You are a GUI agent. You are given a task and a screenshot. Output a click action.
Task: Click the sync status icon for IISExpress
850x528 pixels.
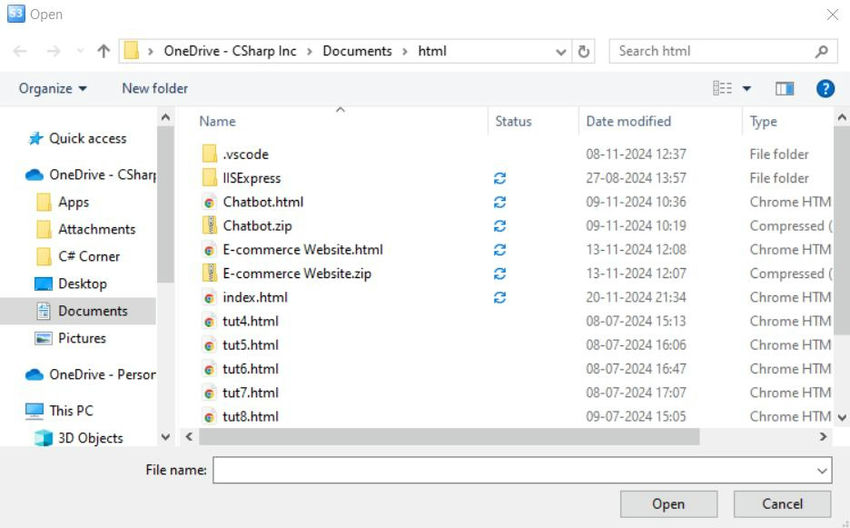[500, 178]
